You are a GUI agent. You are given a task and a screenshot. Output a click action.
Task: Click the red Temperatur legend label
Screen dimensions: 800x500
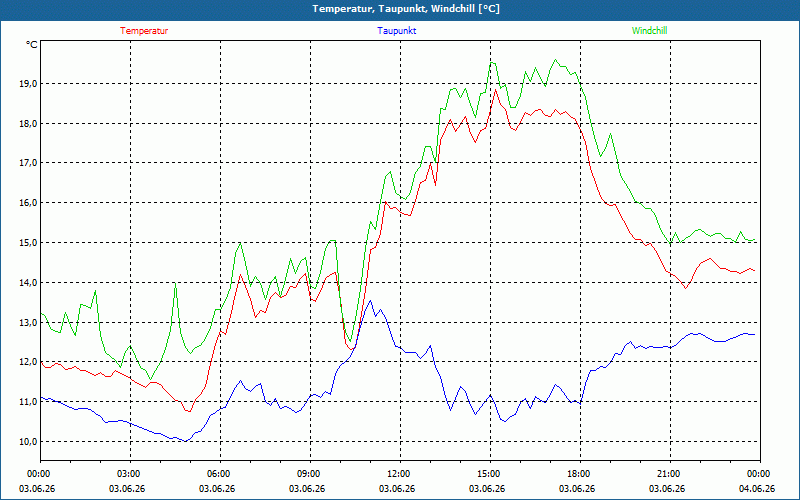pyautogui.click(x=144, y=31)
